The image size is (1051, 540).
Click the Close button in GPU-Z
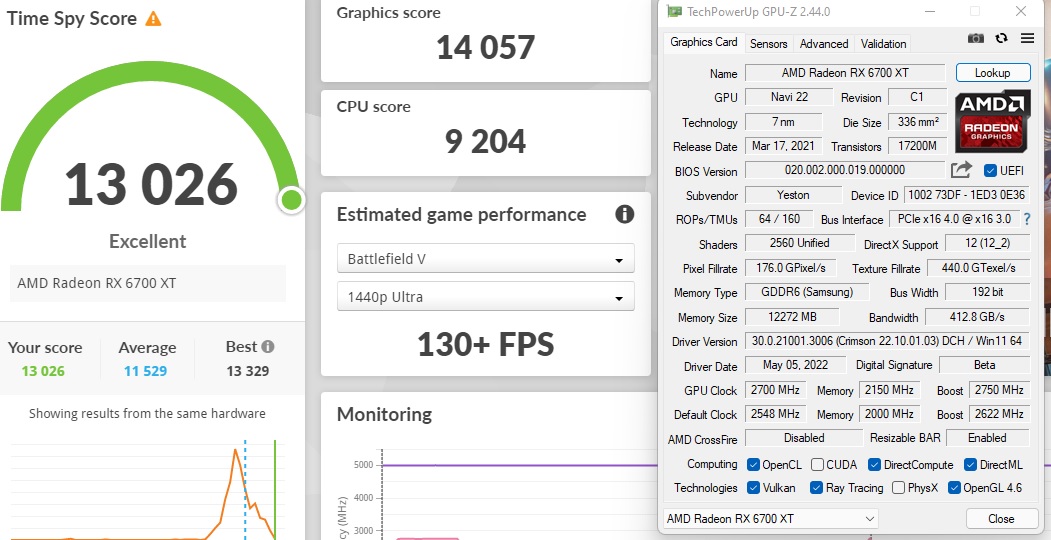[x=1001, y=519]
